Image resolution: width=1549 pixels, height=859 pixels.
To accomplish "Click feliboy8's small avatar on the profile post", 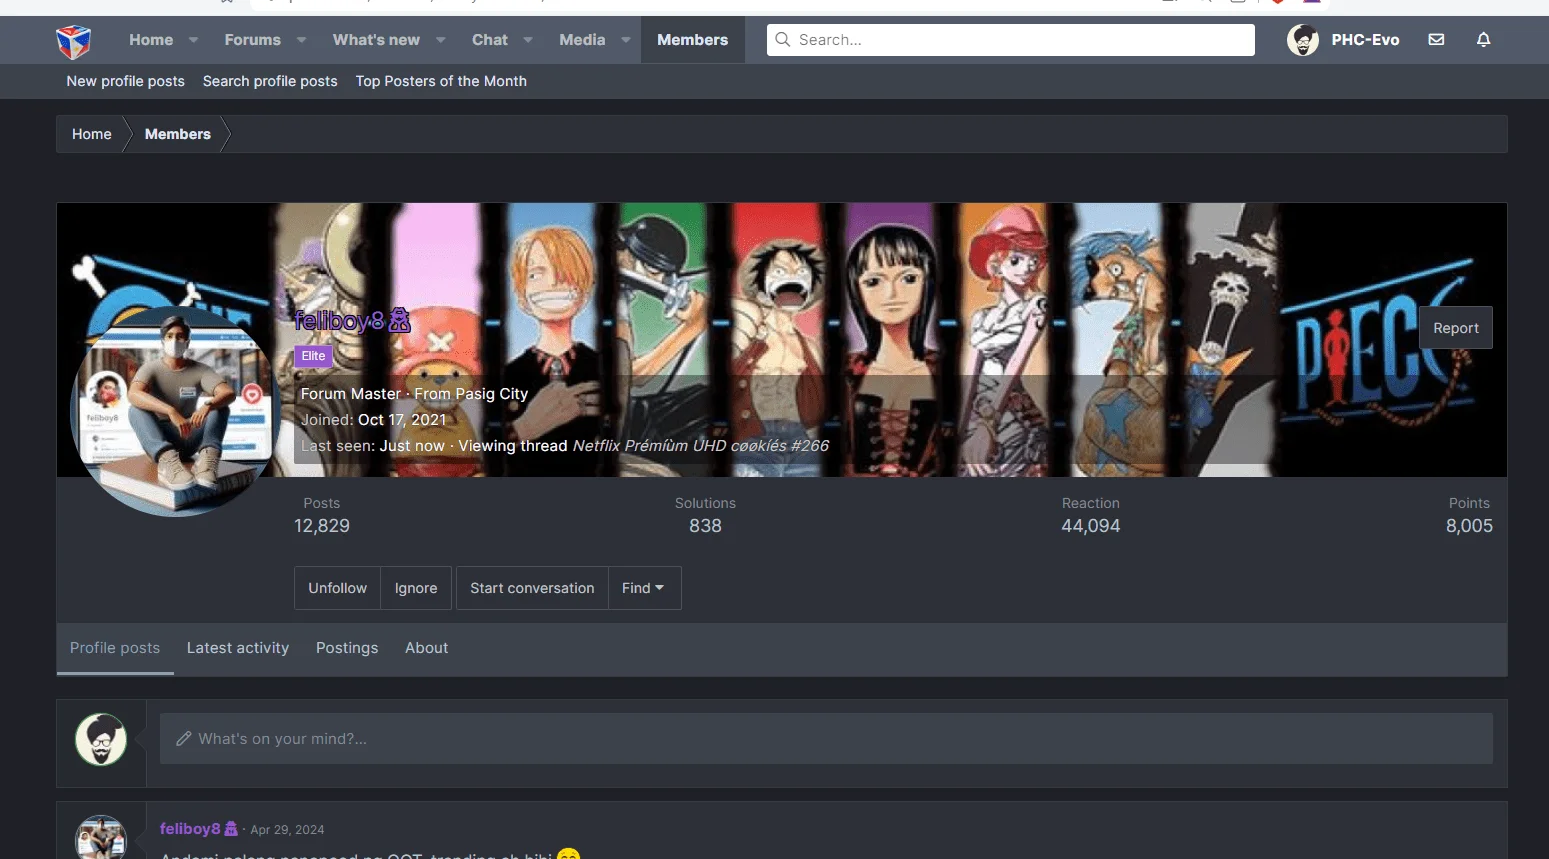I will click(101, 838).
